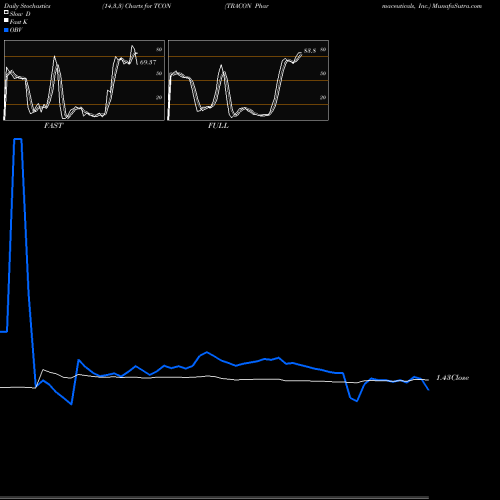Screen dimensions: 500x500
Task: Select the 'OBV' legend label
Action: tap(16, 30)
